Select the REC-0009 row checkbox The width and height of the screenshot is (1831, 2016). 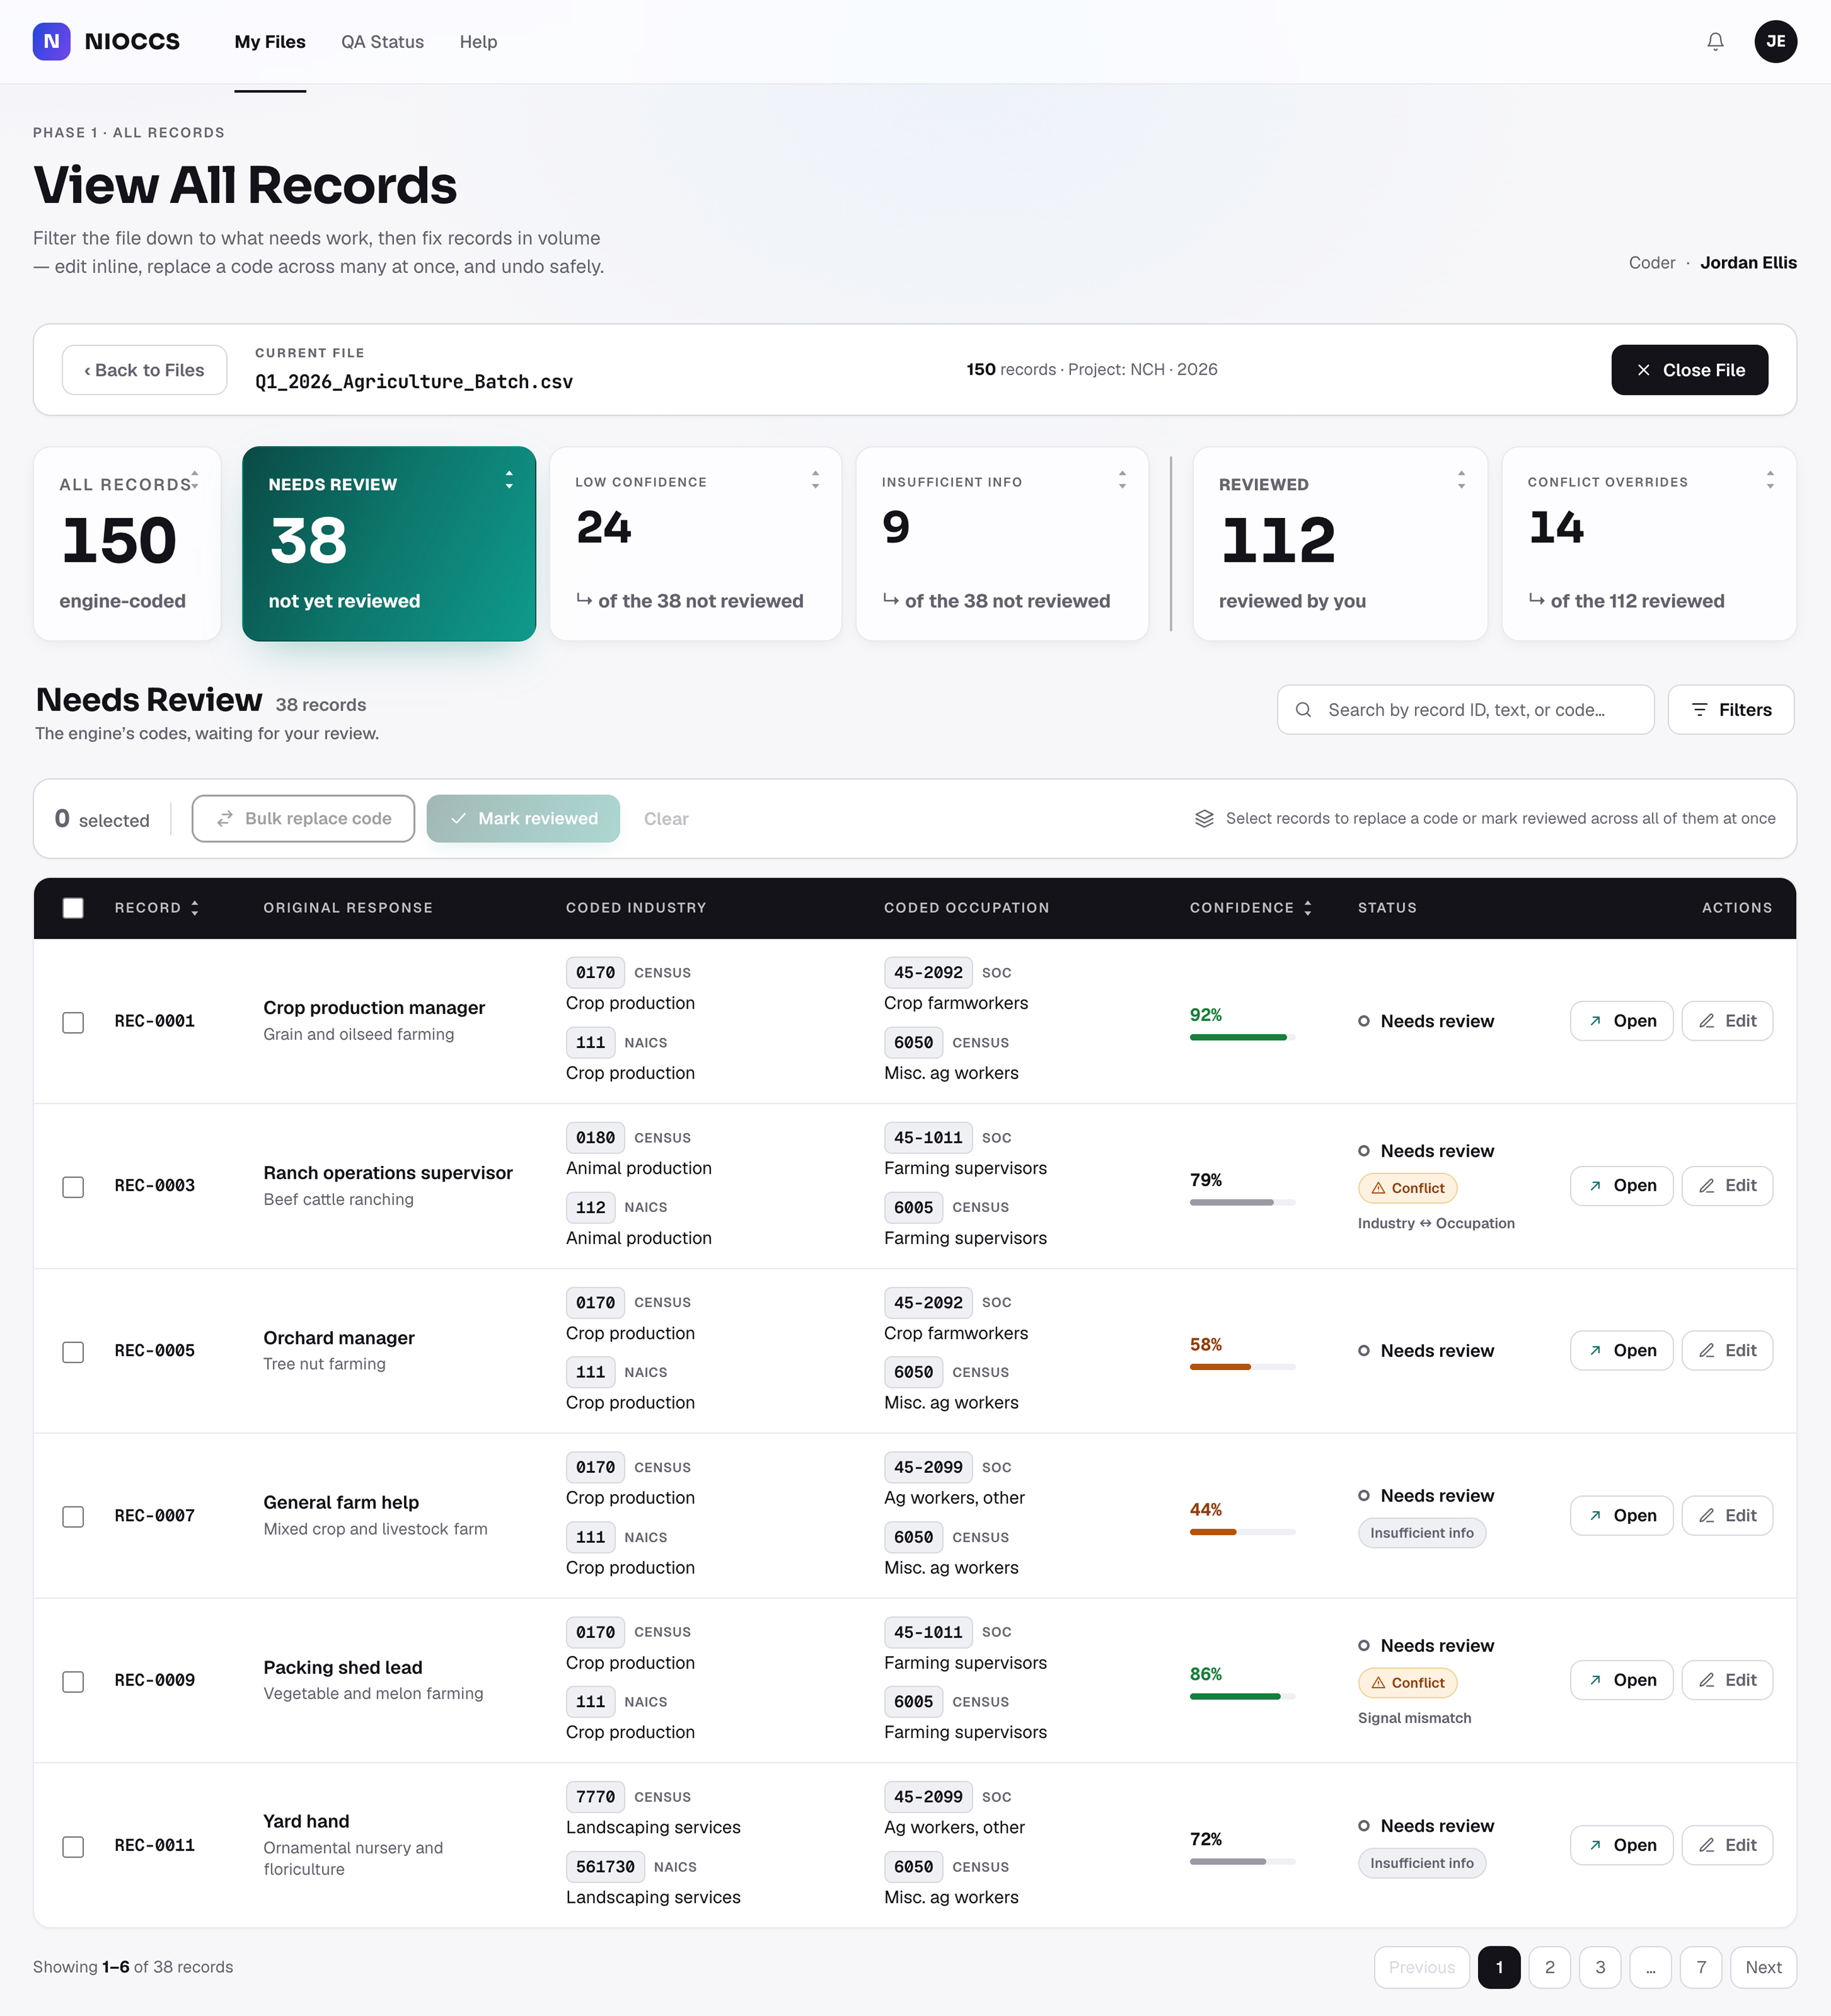point(73,1682)
